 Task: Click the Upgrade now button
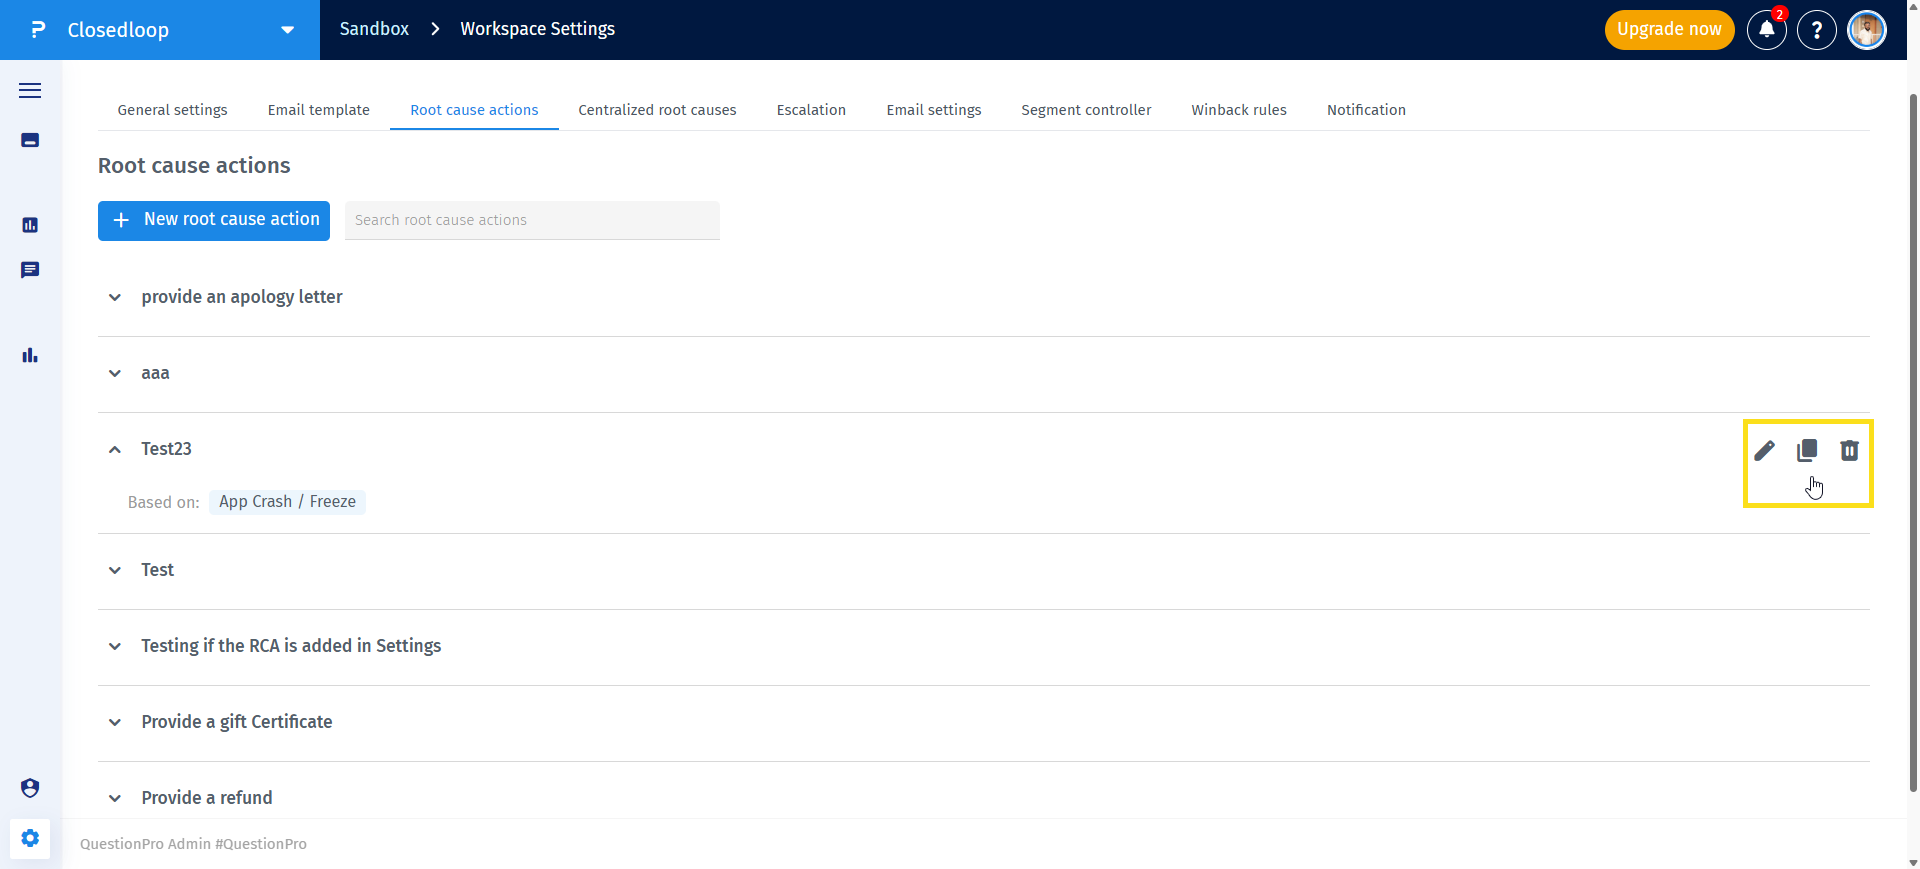[x=1669, y=30]
